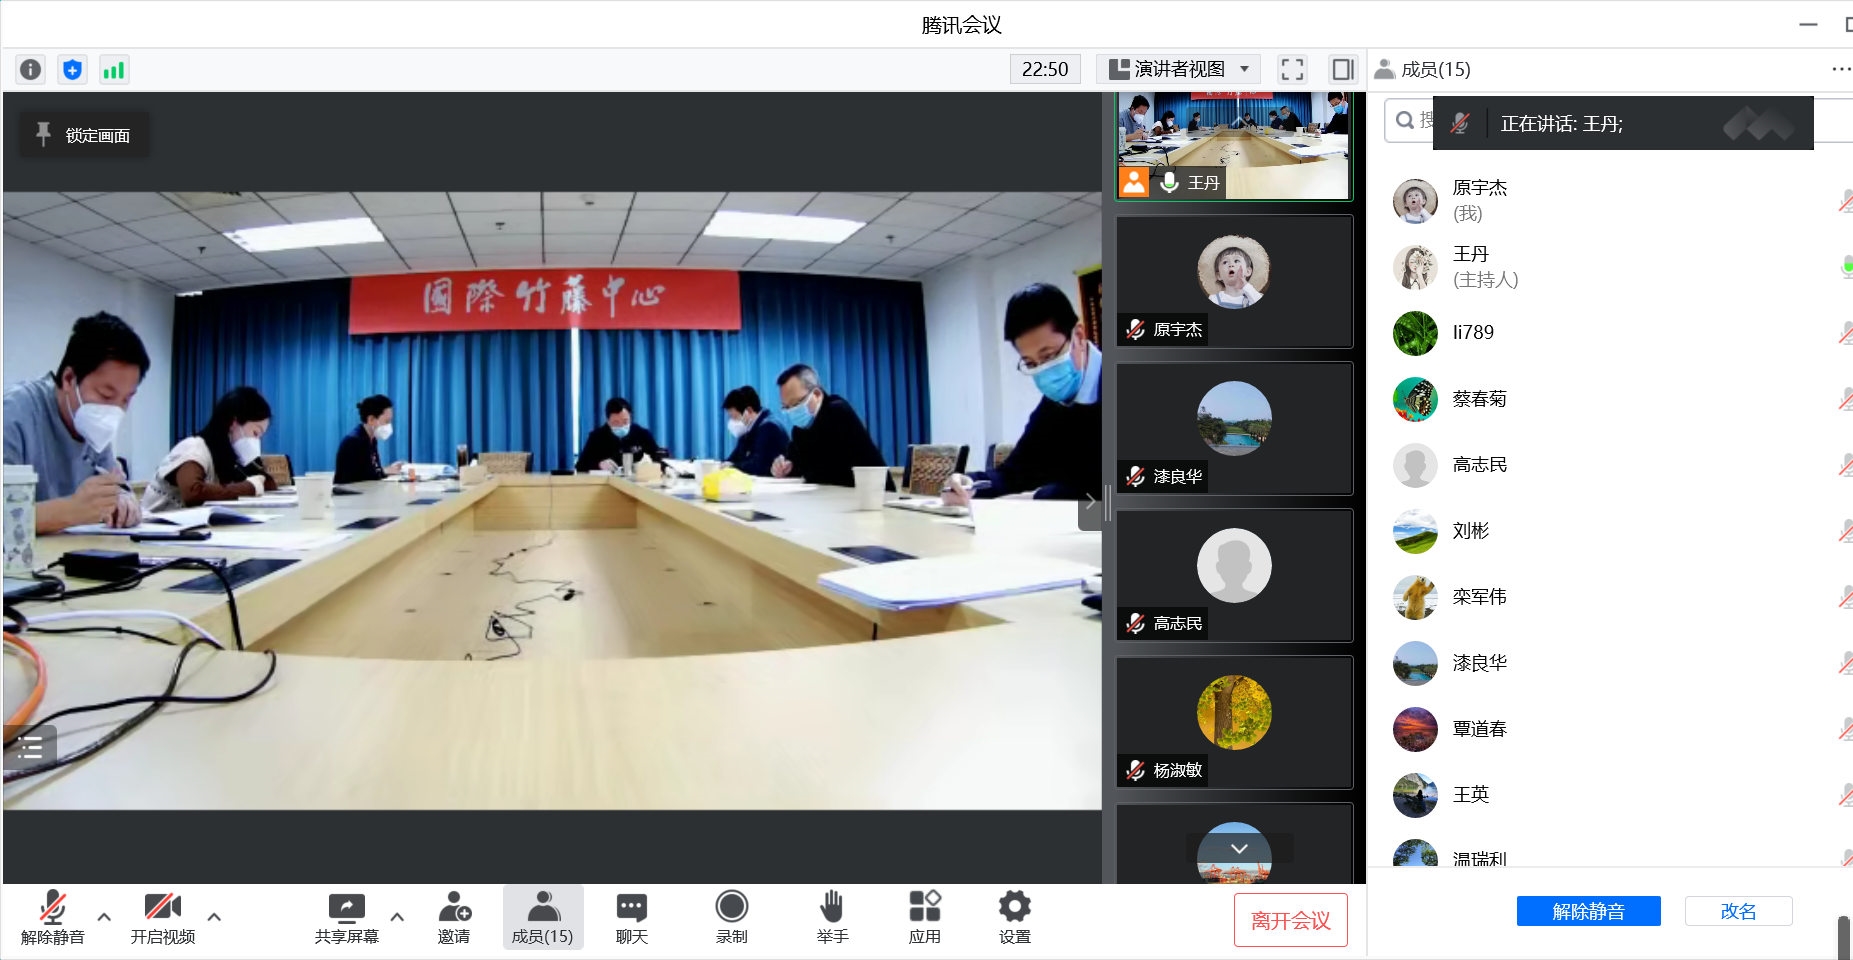The image size is (1853, 960).
Task: Open the 演讲者视图 view dropdown
Action: (x=1178, y=69)
